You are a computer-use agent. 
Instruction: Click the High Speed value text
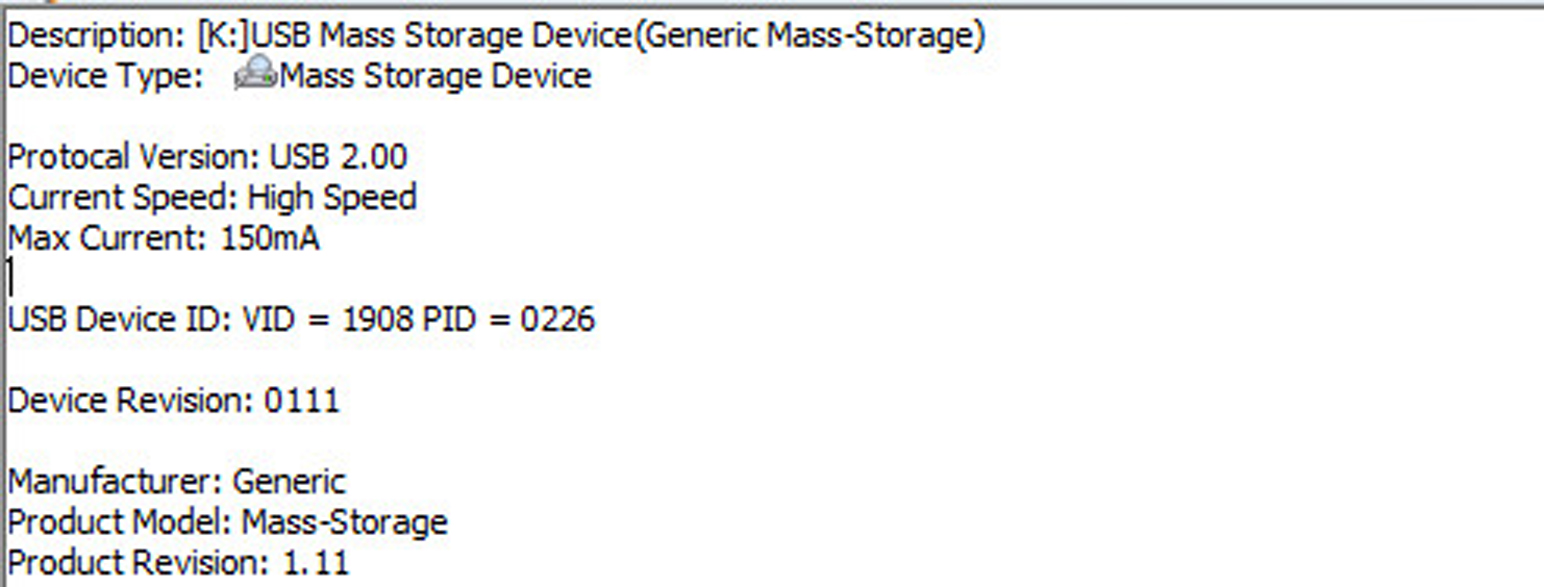pos(332,197)
